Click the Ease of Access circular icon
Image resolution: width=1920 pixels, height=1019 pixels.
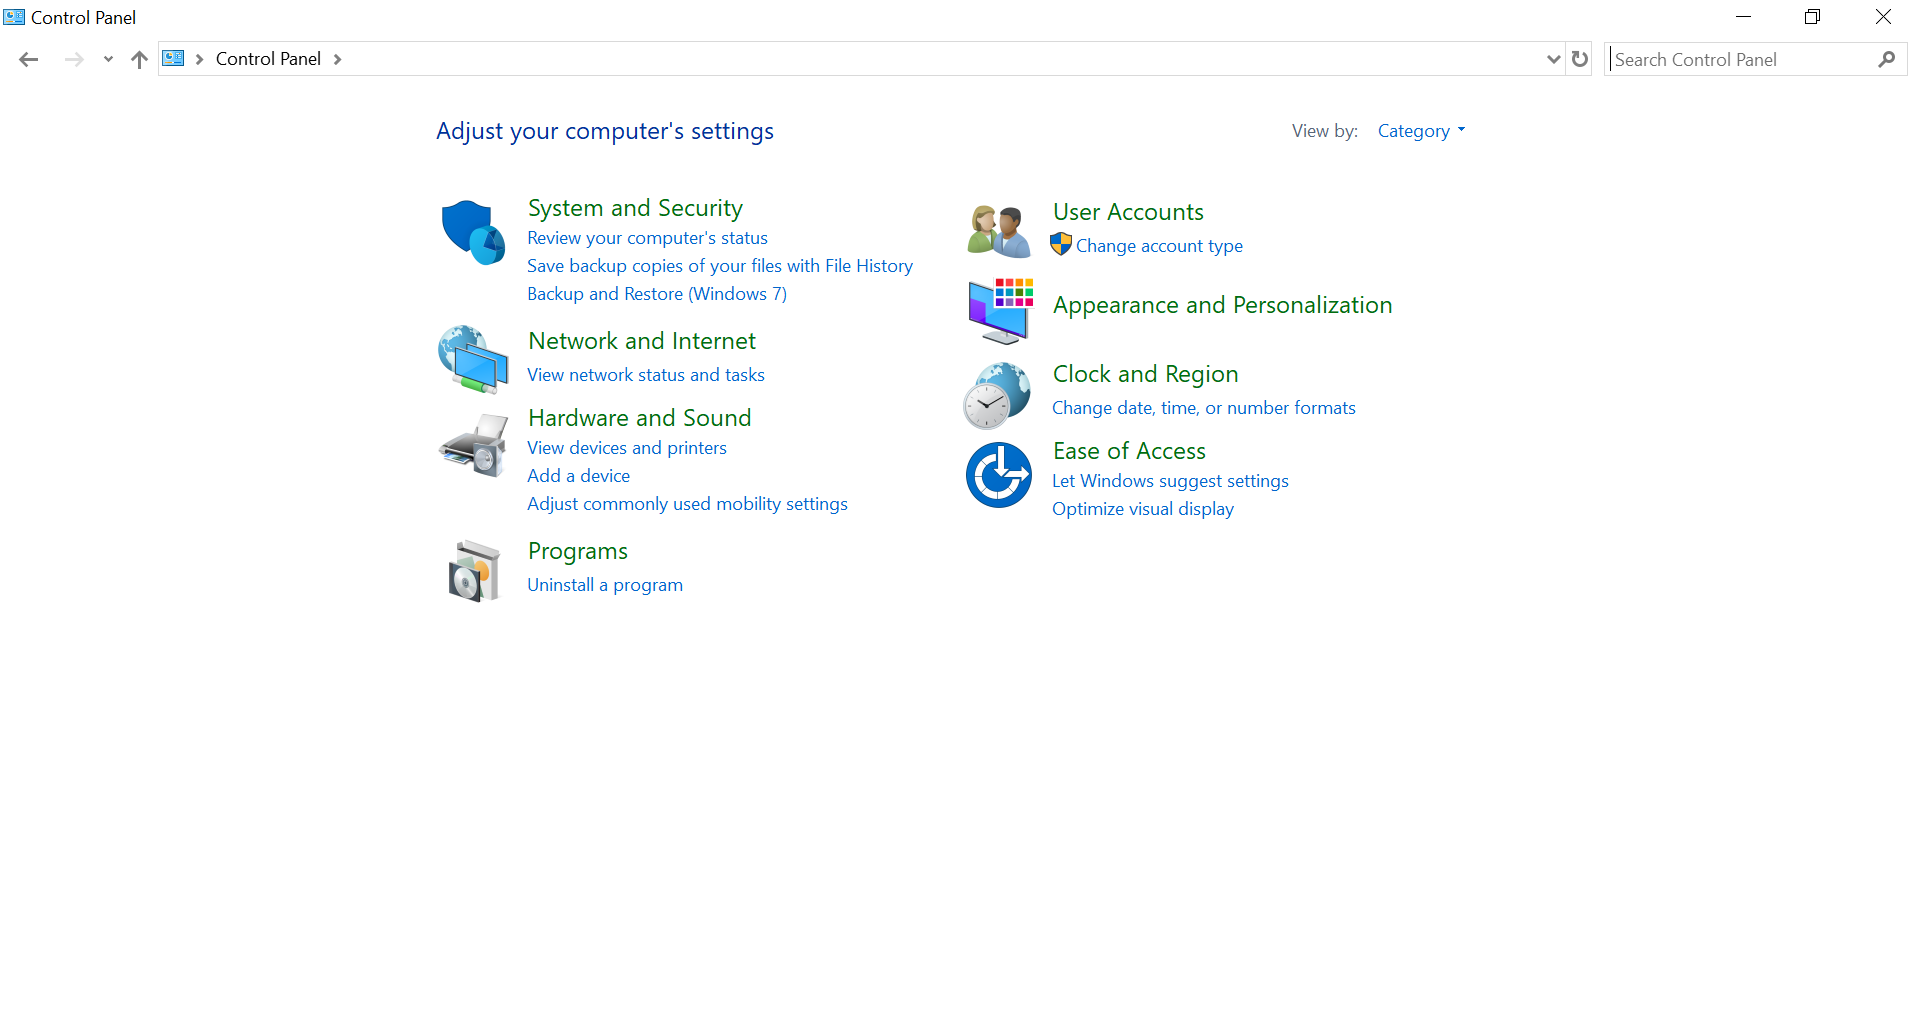click(x=998, y=475)
